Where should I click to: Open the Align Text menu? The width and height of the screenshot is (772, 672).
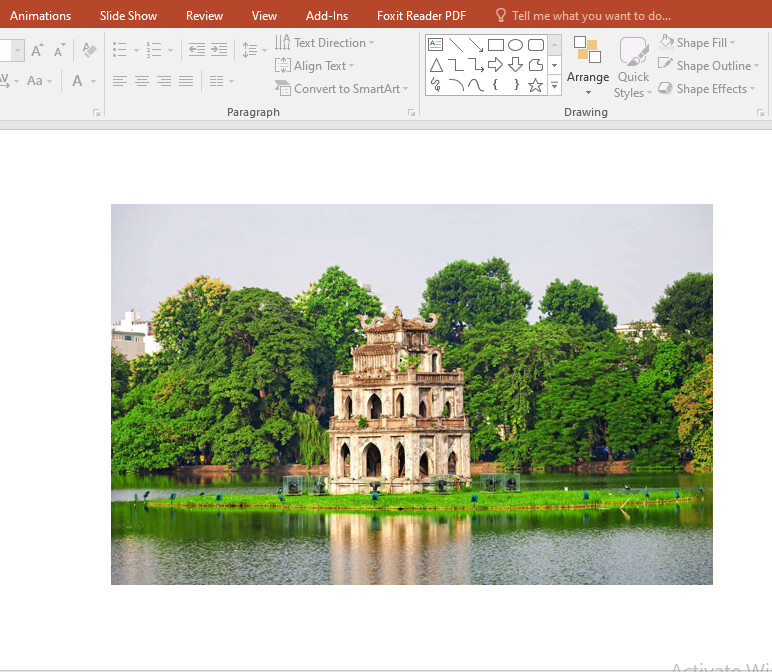[315, 65]
